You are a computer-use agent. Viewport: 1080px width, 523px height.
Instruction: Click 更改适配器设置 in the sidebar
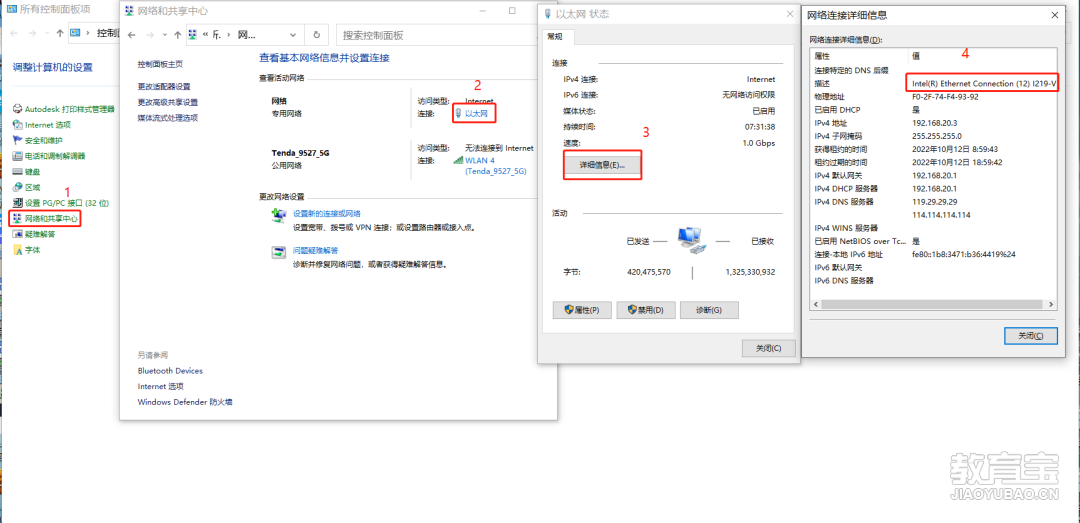pyautogui.click(x=164, y=87)
